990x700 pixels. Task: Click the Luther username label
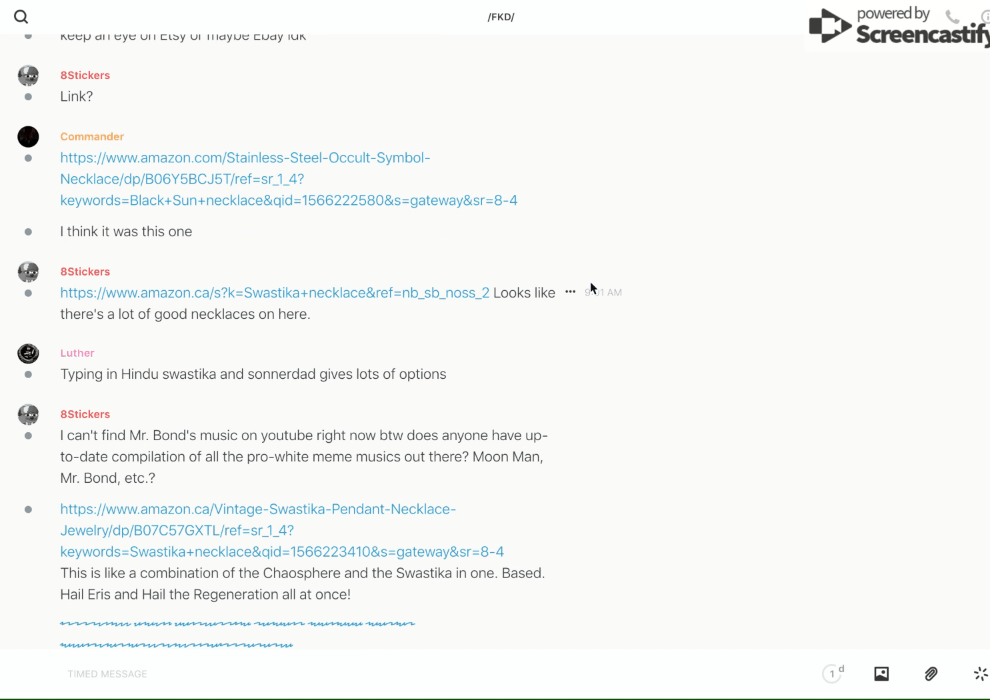[77, 353]
